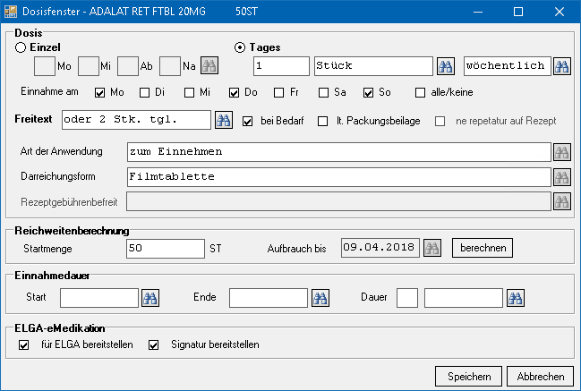Click the Ende date input field
This screenshot has height=391, width=581.
coord(268,298)
